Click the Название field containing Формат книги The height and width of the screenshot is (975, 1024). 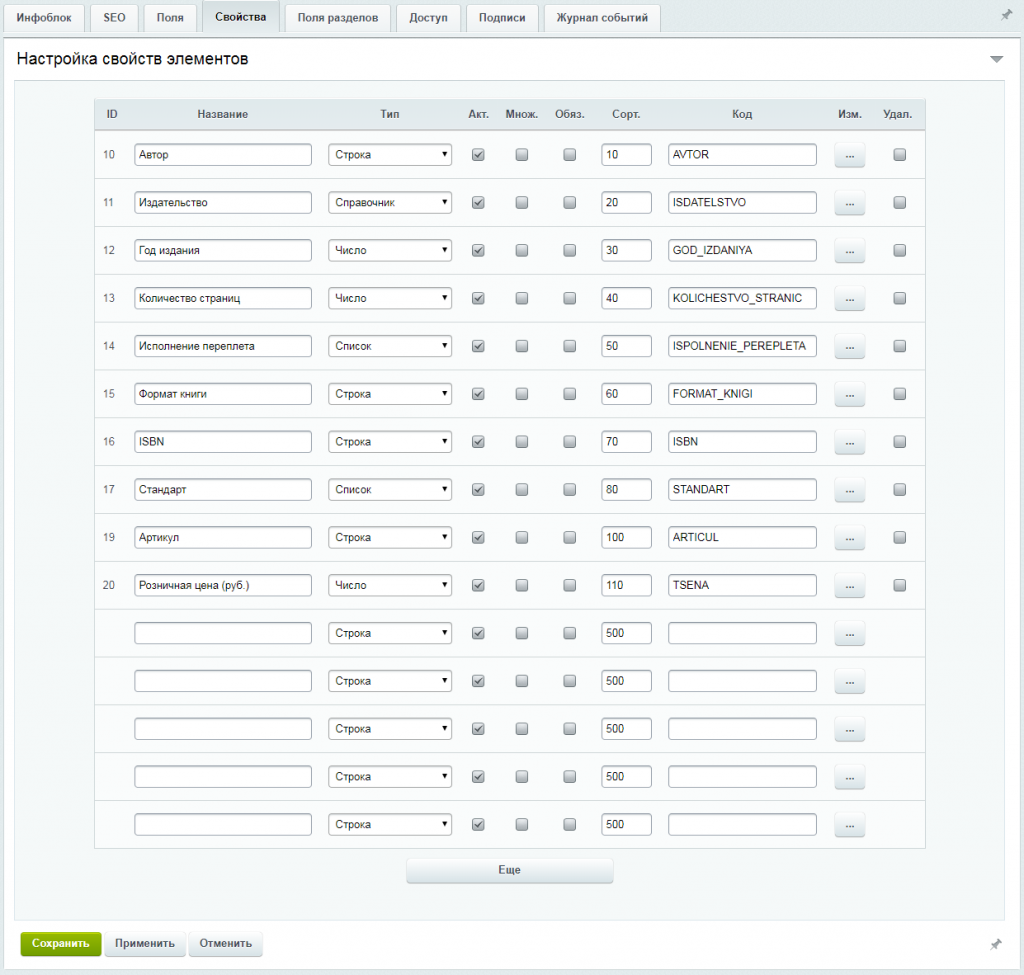(x=223, y=394)
